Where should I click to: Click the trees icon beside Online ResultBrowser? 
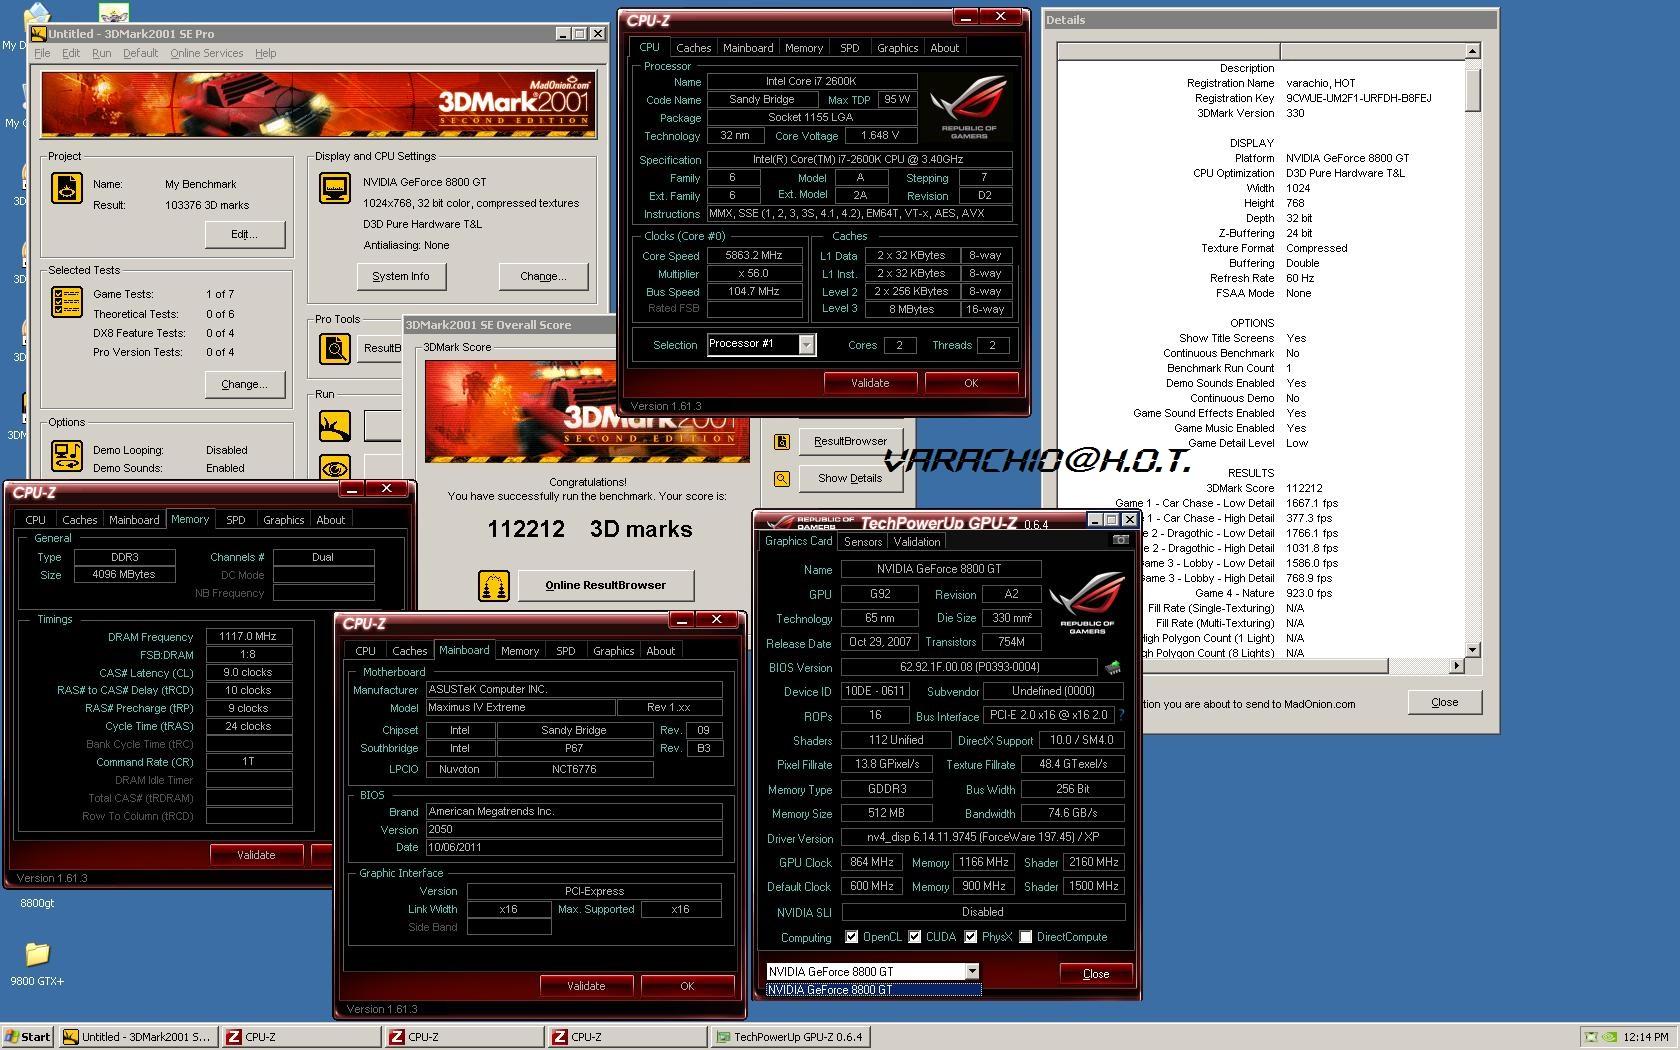click(493, 585)
